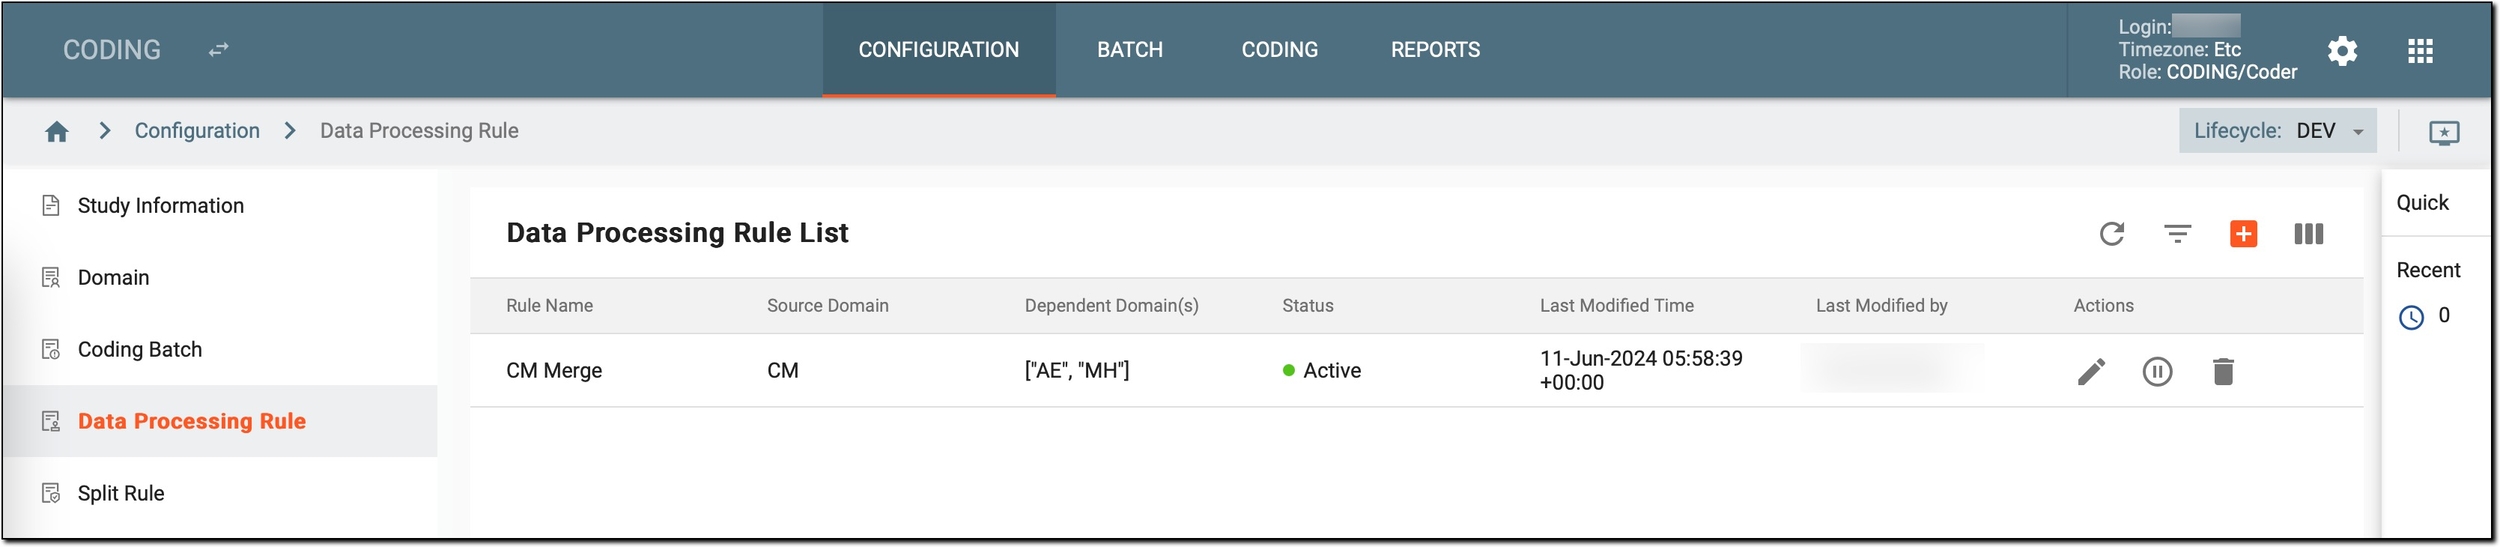Switch to the CODING tab

coord(1279,49)
